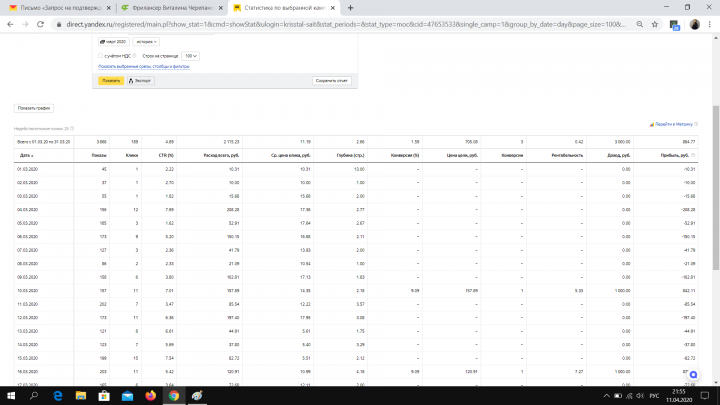Bookmark this page with the star
The width and height of the screenshot is (720, 405).
click(x=655, y=24)
